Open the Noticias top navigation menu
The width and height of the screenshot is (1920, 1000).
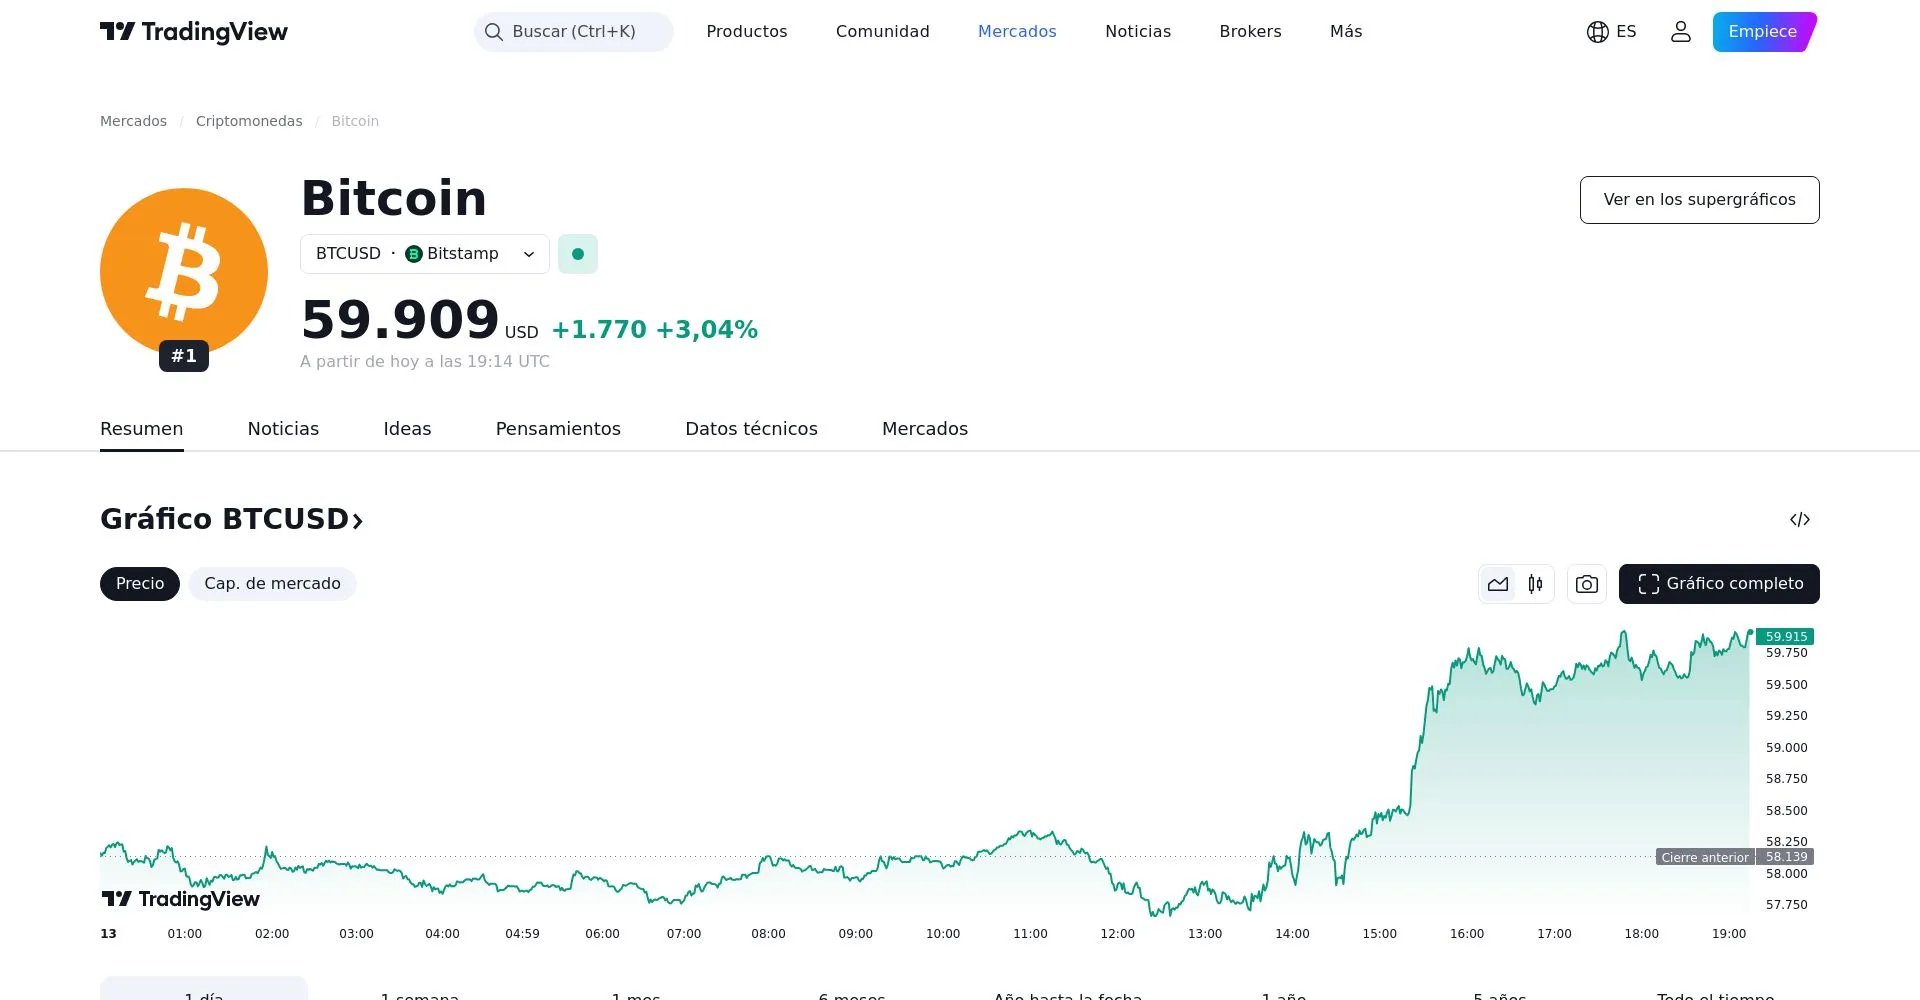(1138, 32)
